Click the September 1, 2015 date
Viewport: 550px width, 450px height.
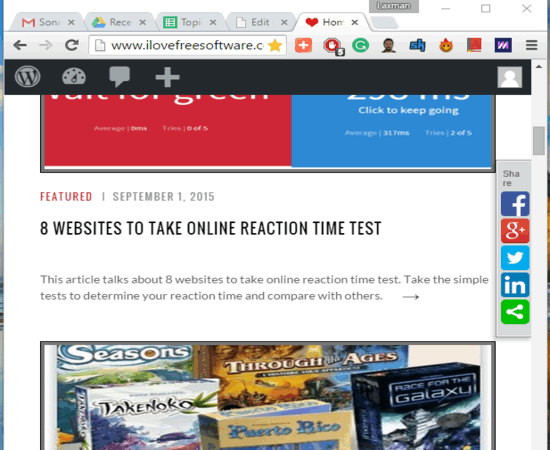pyautogui.click(x=163, y=196)
